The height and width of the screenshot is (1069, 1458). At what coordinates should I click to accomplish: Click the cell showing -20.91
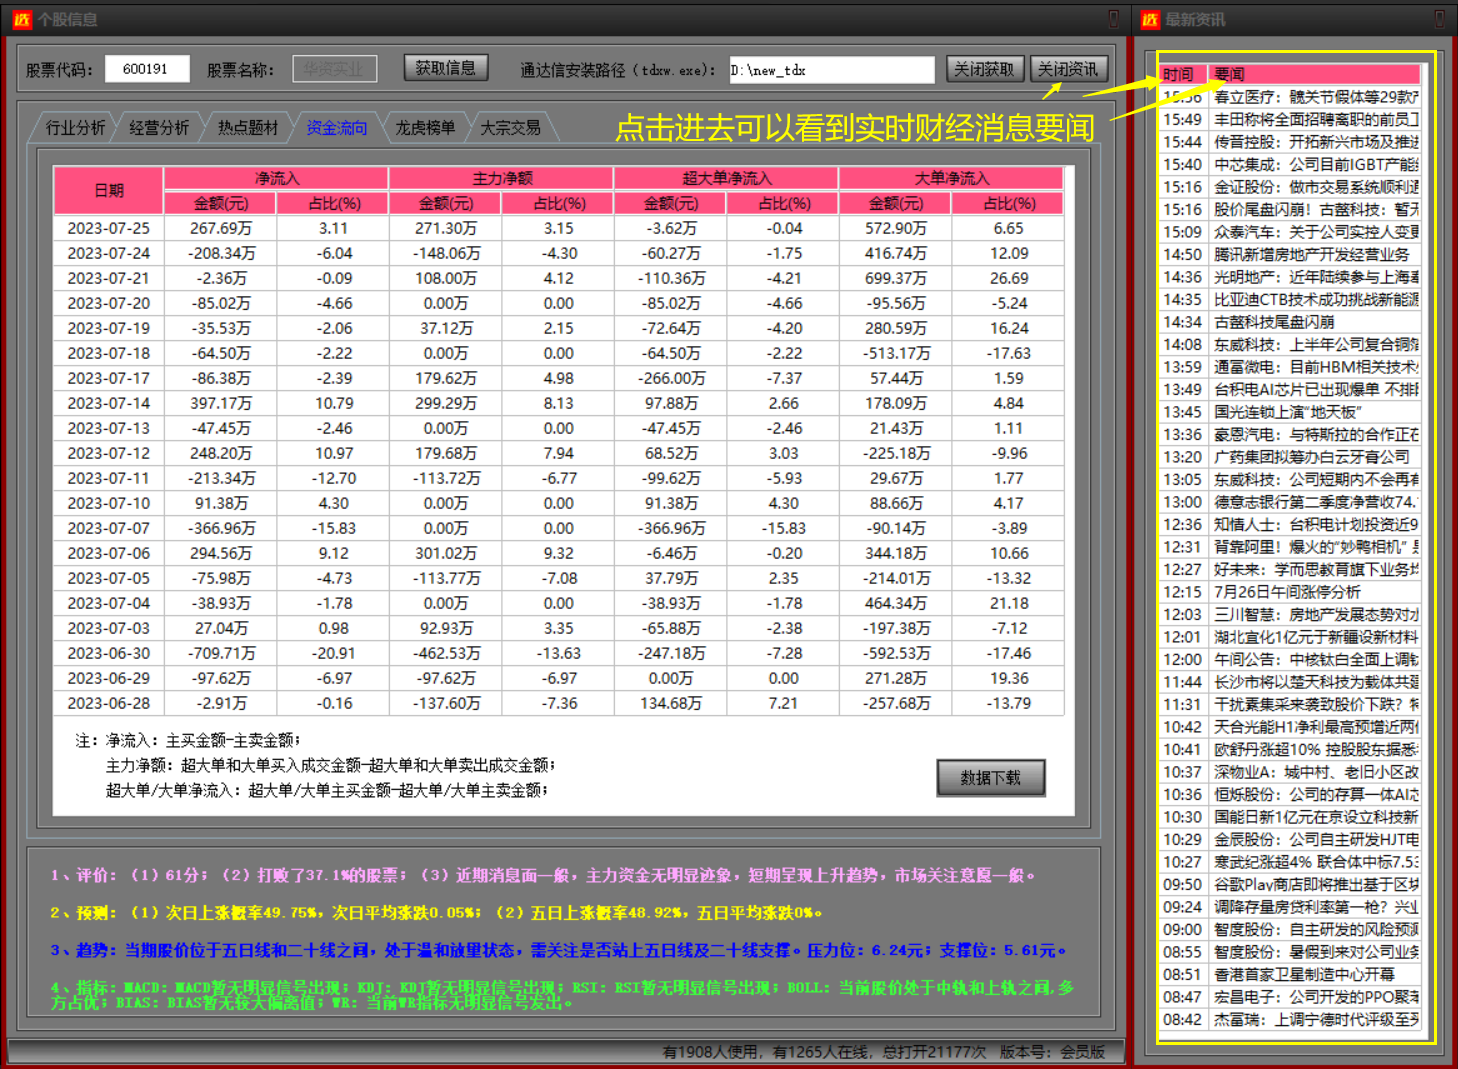(x=334, y=653)
